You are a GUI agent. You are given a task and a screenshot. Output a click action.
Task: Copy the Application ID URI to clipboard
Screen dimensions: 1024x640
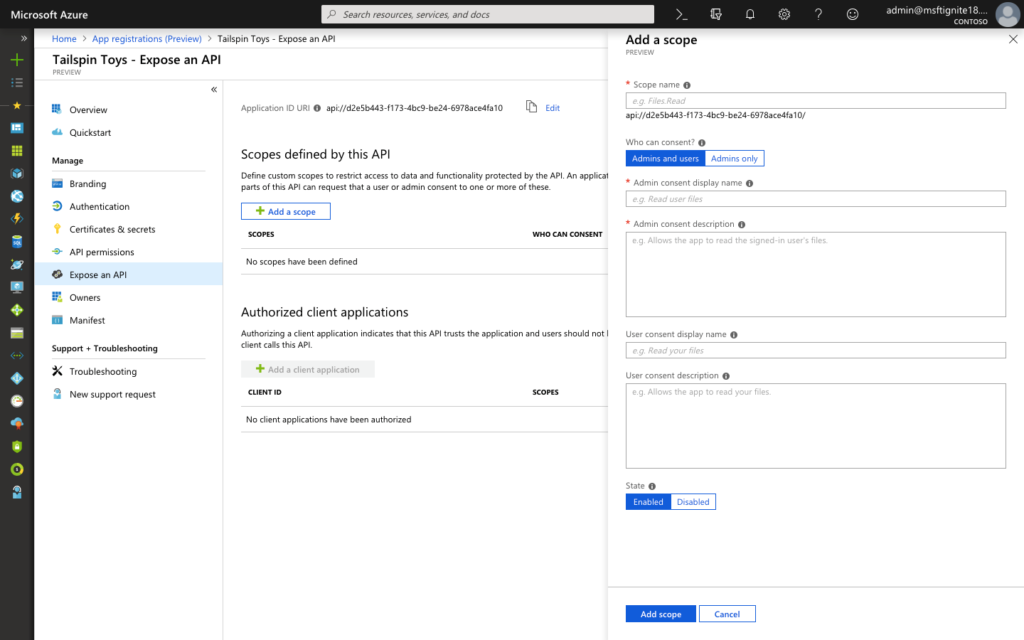(x=531, y=107)
